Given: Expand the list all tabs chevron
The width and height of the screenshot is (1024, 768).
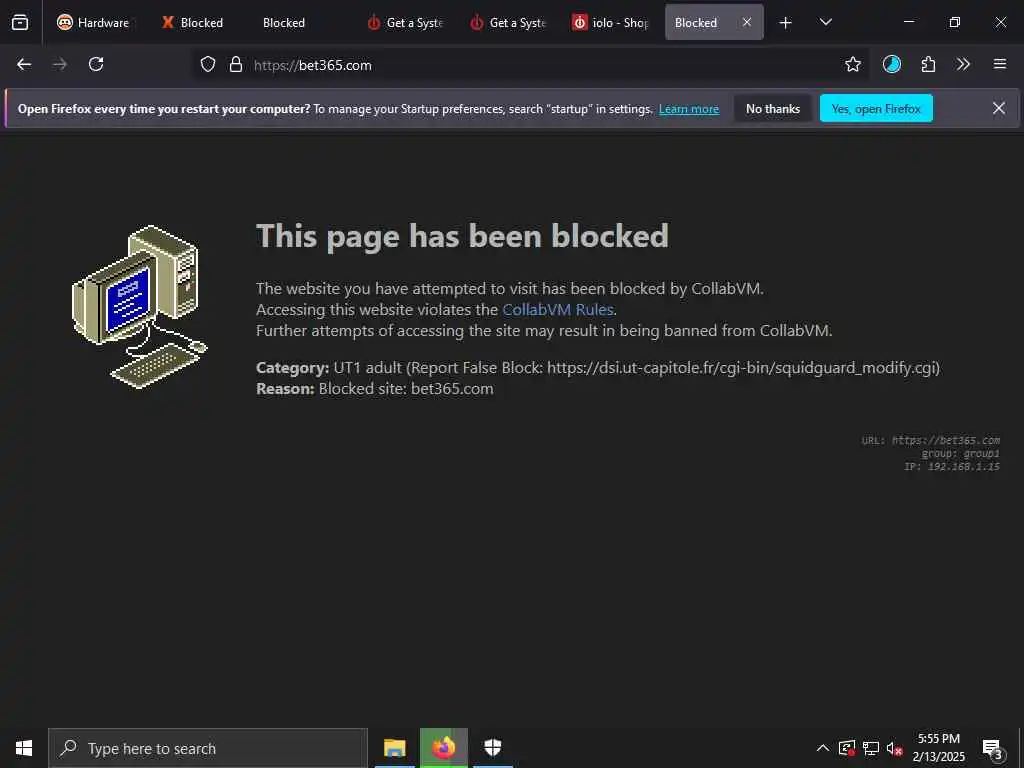Looking at the screenshot, I should 825,23.
